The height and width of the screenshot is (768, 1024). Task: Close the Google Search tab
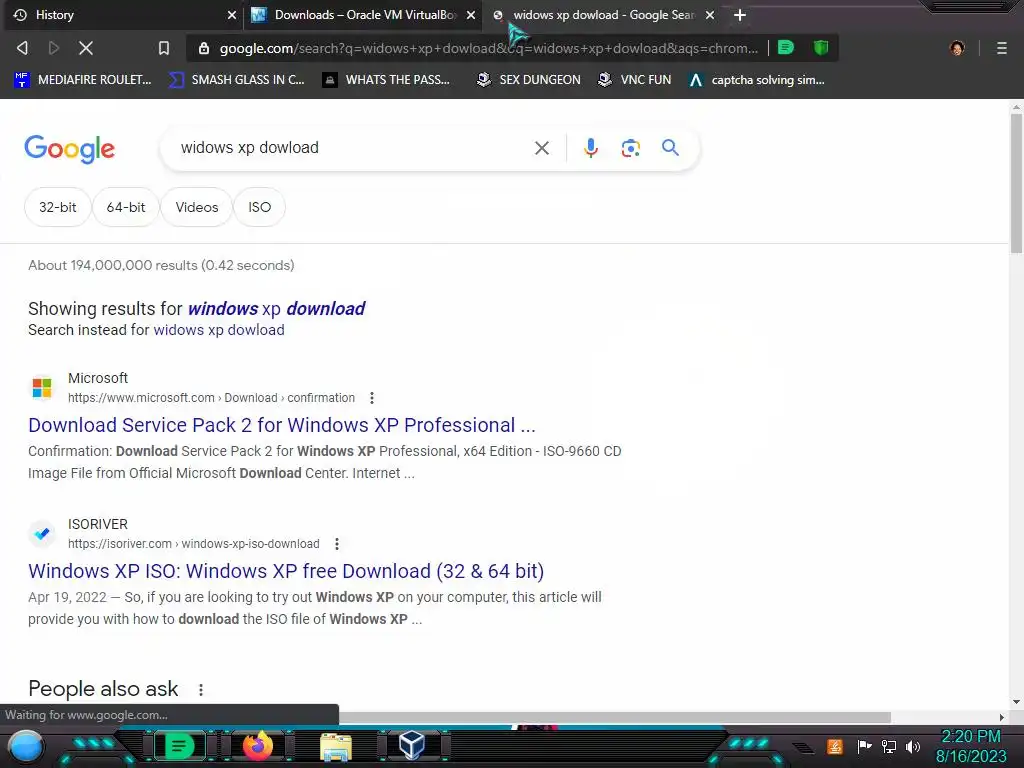click(710, 15)
